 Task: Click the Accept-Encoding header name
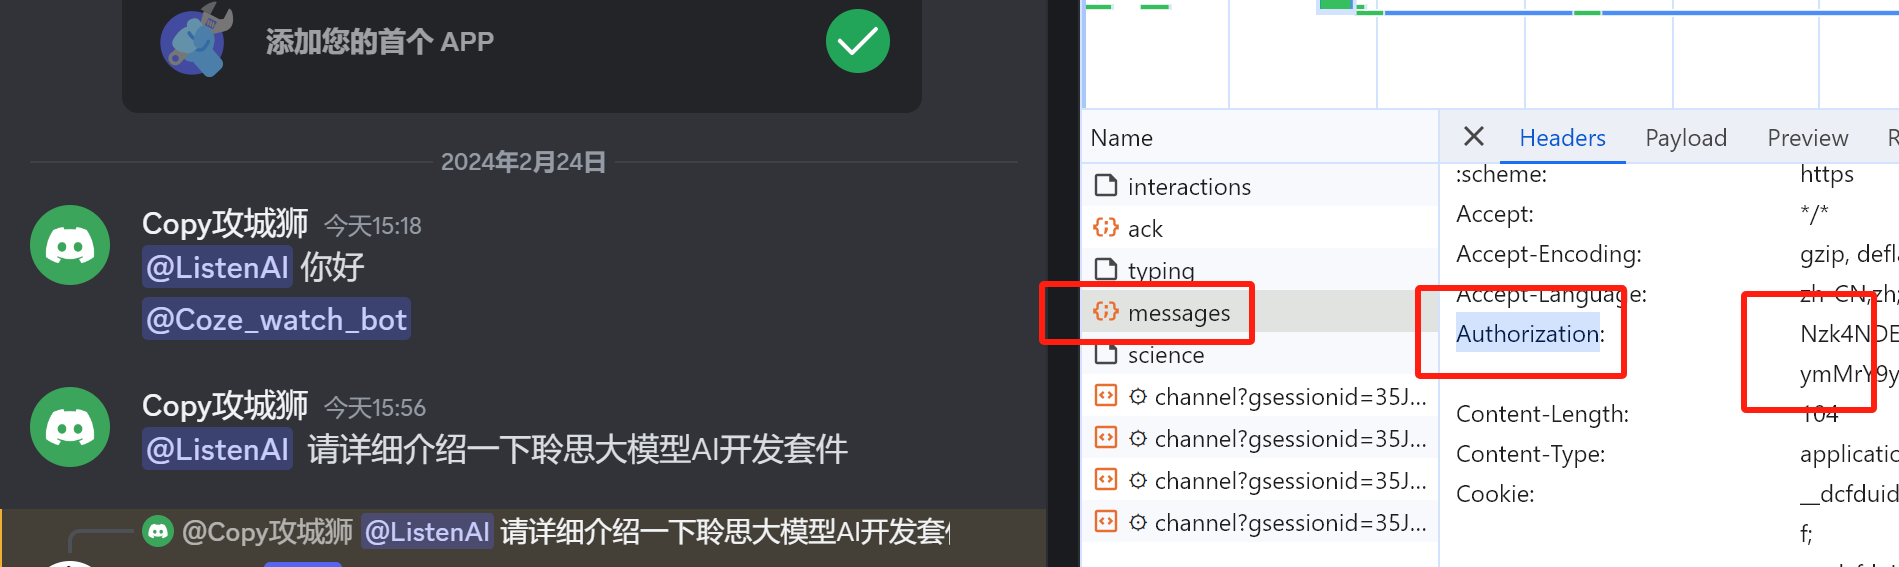coord(1548,254)
